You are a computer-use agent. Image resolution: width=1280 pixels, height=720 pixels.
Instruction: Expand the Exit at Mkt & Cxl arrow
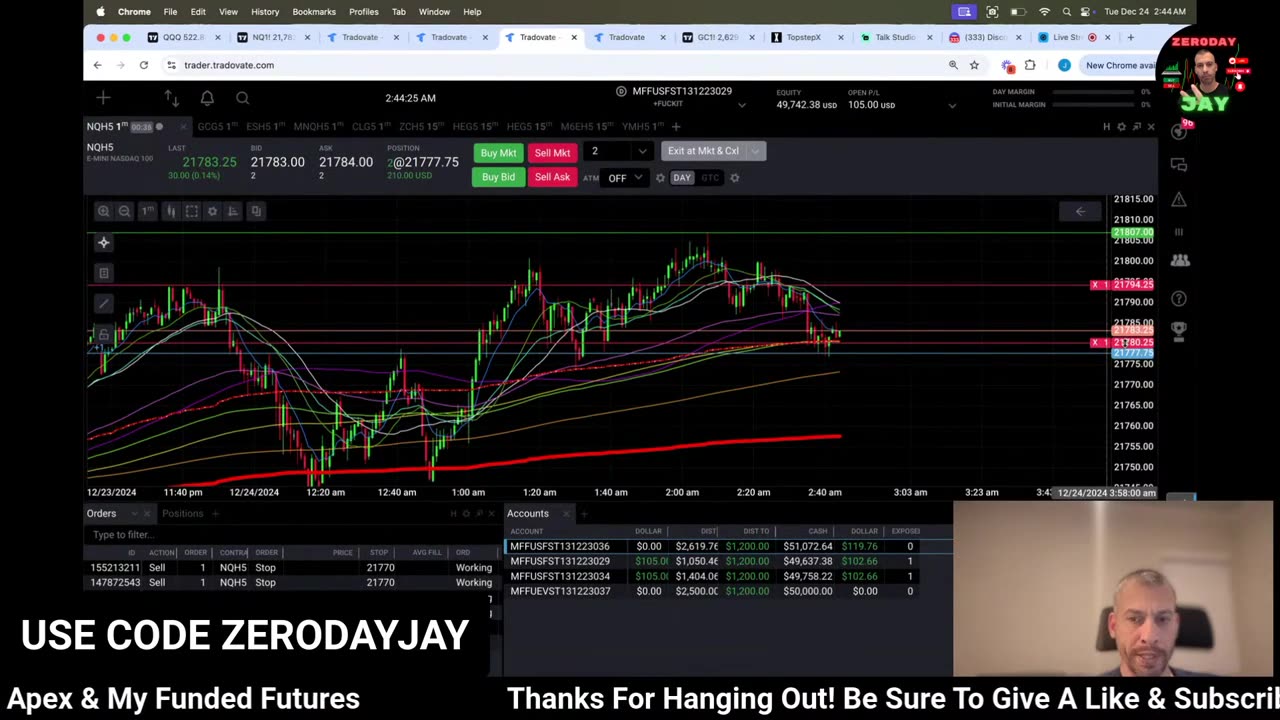point(755,151)
